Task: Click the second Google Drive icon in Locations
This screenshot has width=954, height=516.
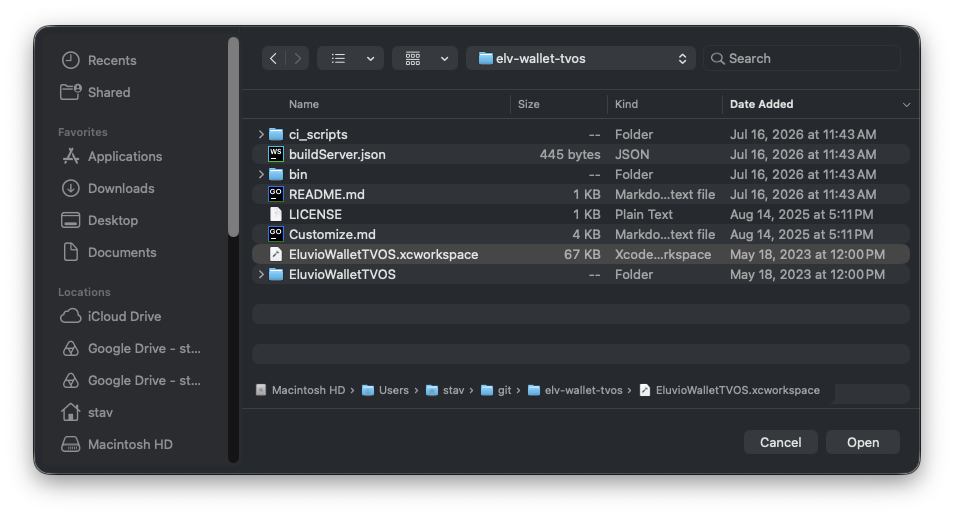Action: pyautogui.click(x=71, y=380)
